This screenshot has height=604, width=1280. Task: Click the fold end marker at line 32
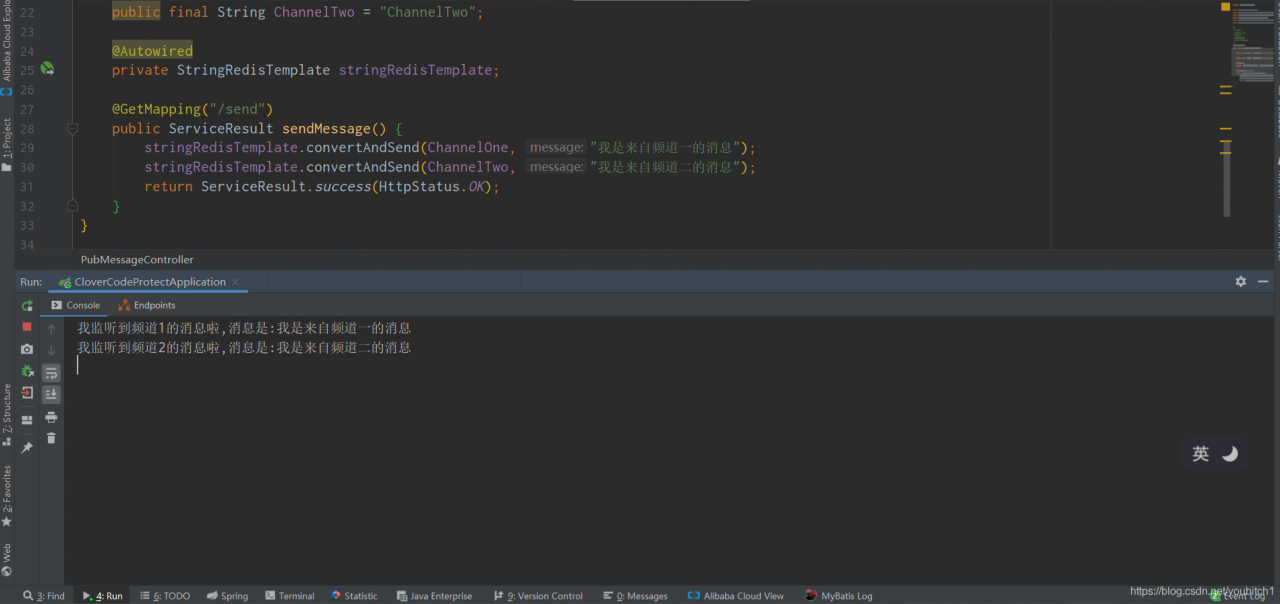[x=72, y=205]
